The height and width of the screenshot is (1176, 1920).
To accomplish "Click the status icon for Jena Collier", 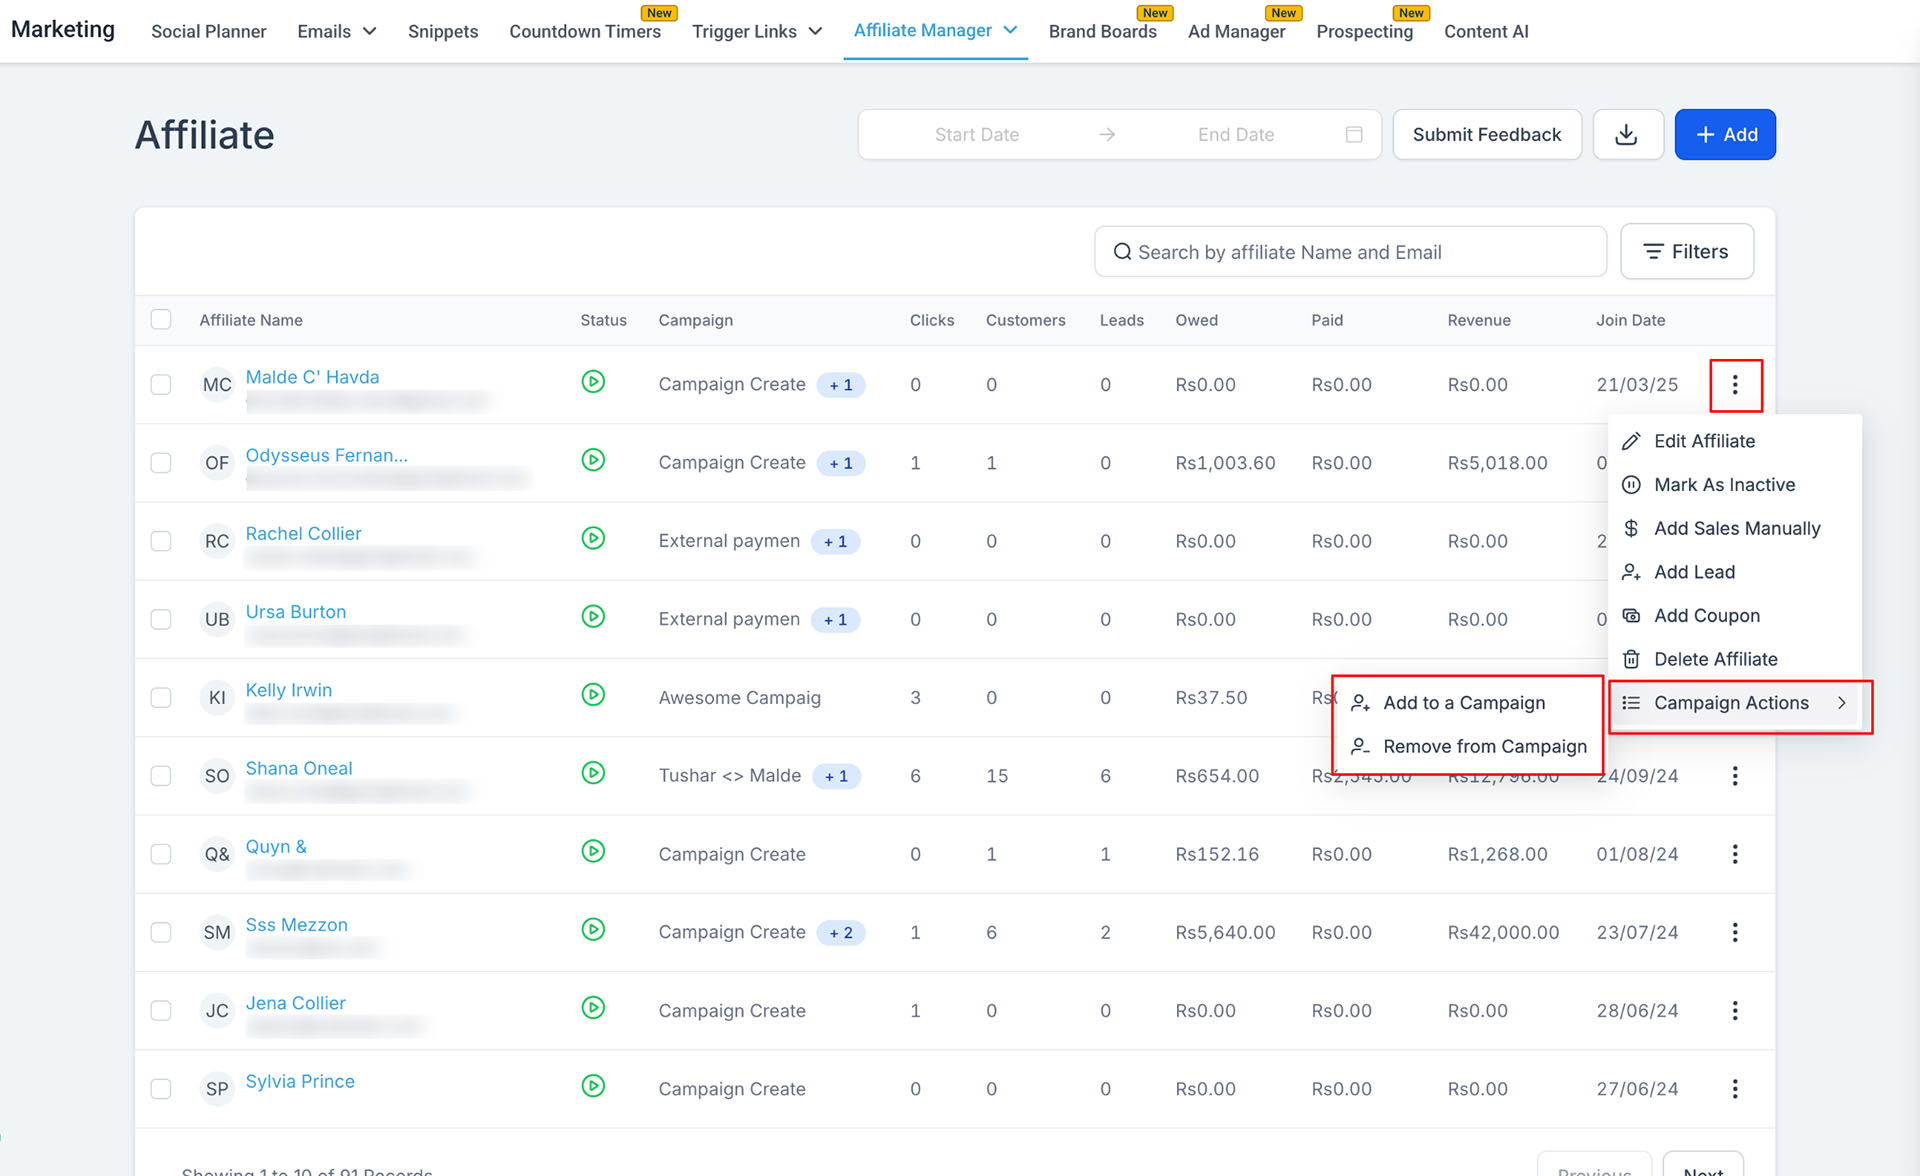I will [x=593, y=1007].
